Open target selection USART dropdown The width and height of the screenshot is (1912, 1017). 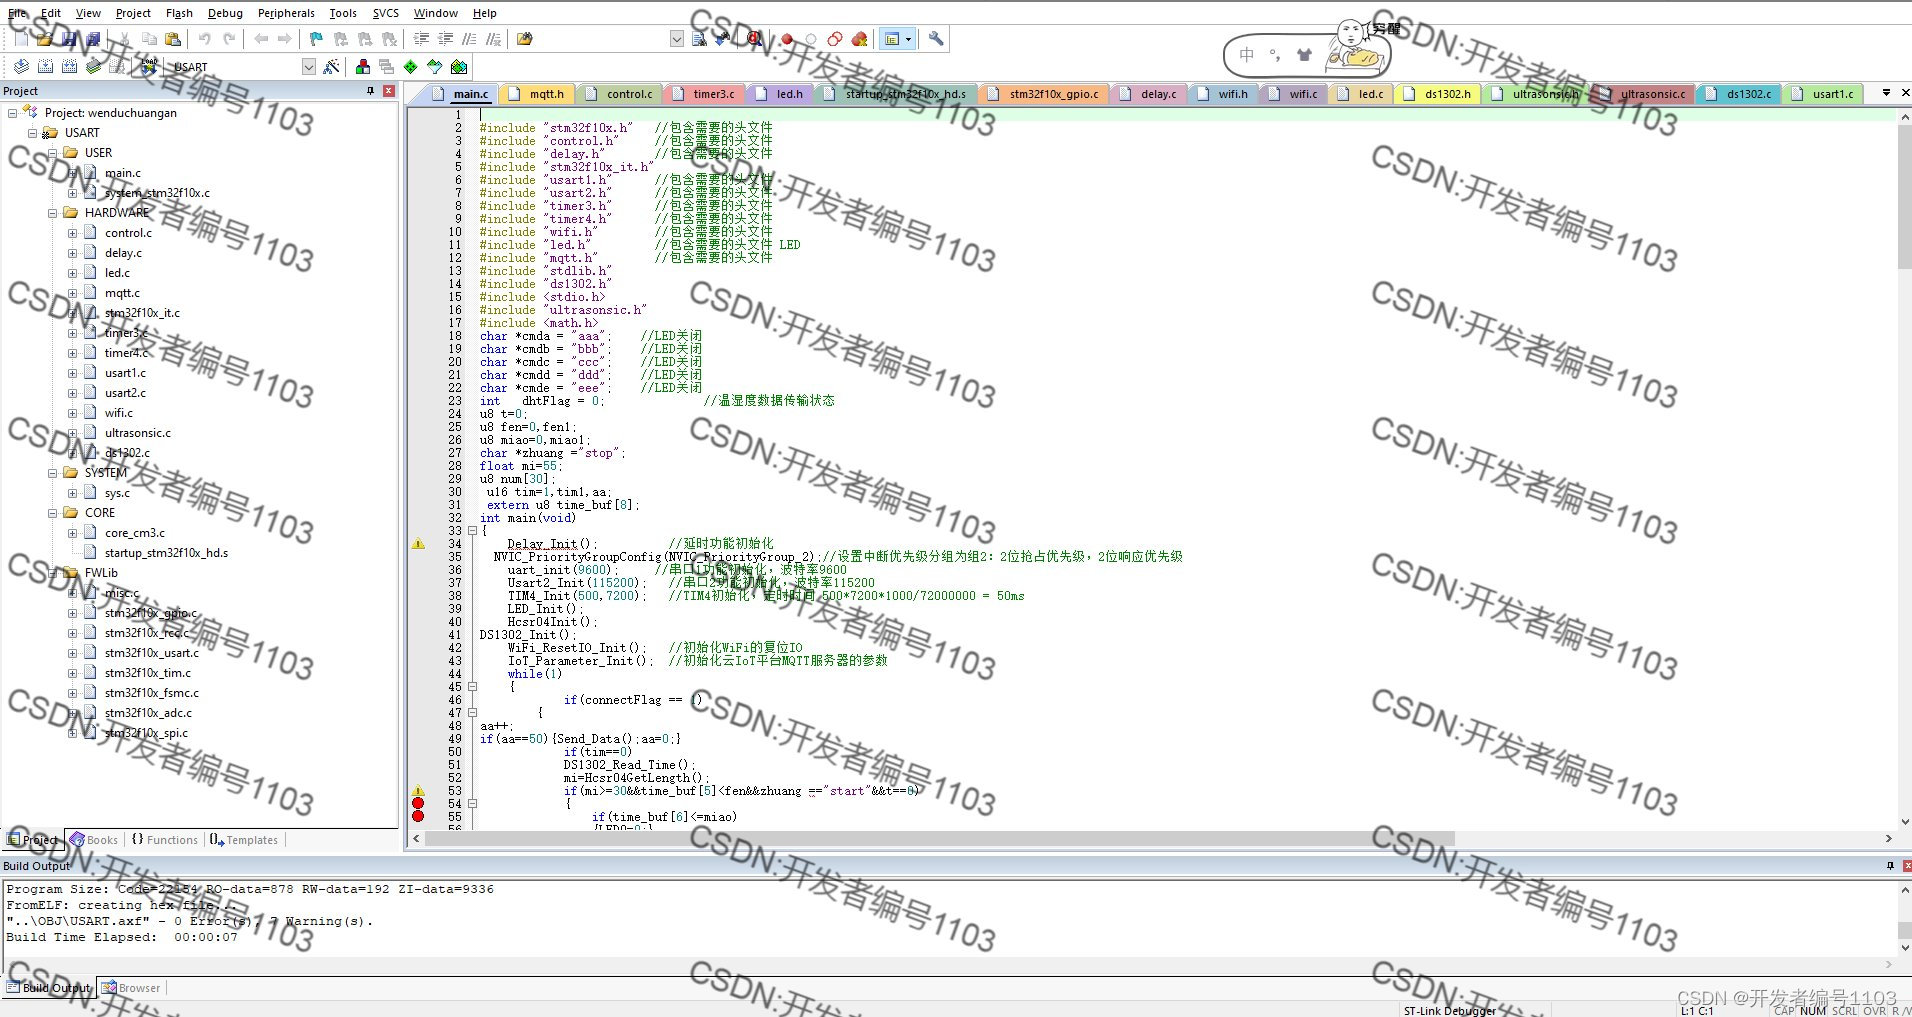309,67
